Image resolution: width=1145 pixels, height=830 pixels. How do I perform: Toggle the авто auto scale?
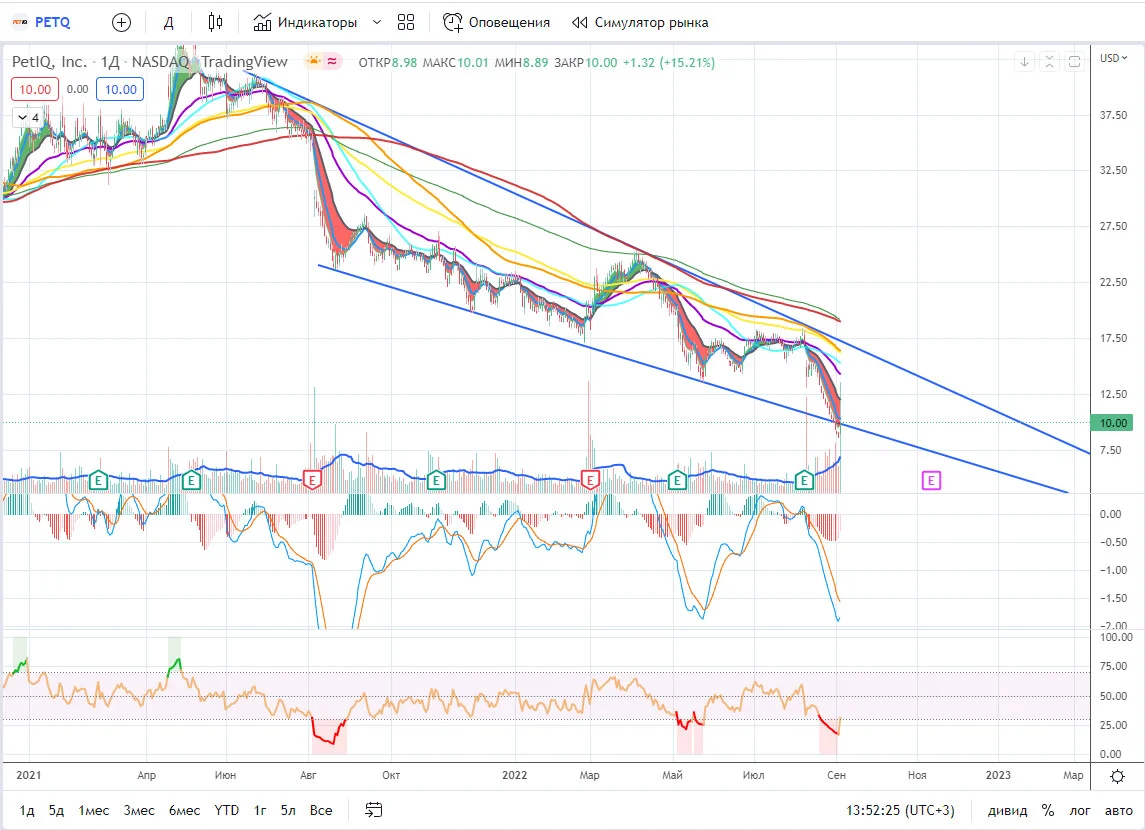pos(1119,810)
